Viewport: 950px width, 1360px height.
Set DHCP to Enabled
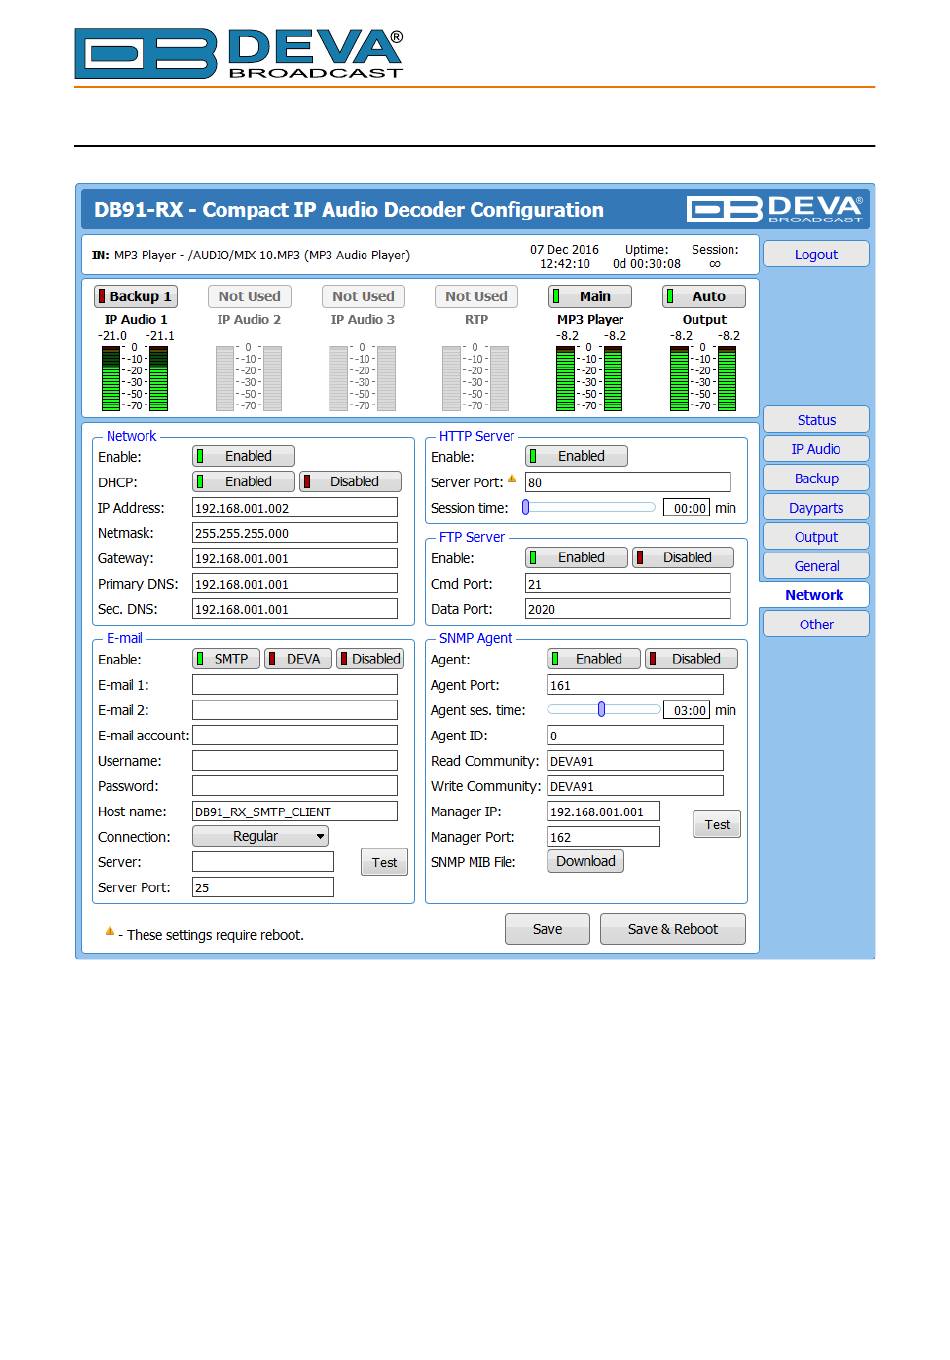244,481
